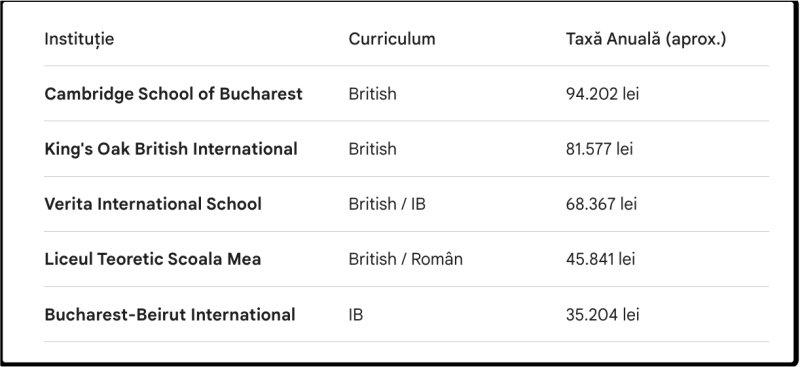Click IB curriculum in Bucharest-Beirut row

click(x=356, y=314)
